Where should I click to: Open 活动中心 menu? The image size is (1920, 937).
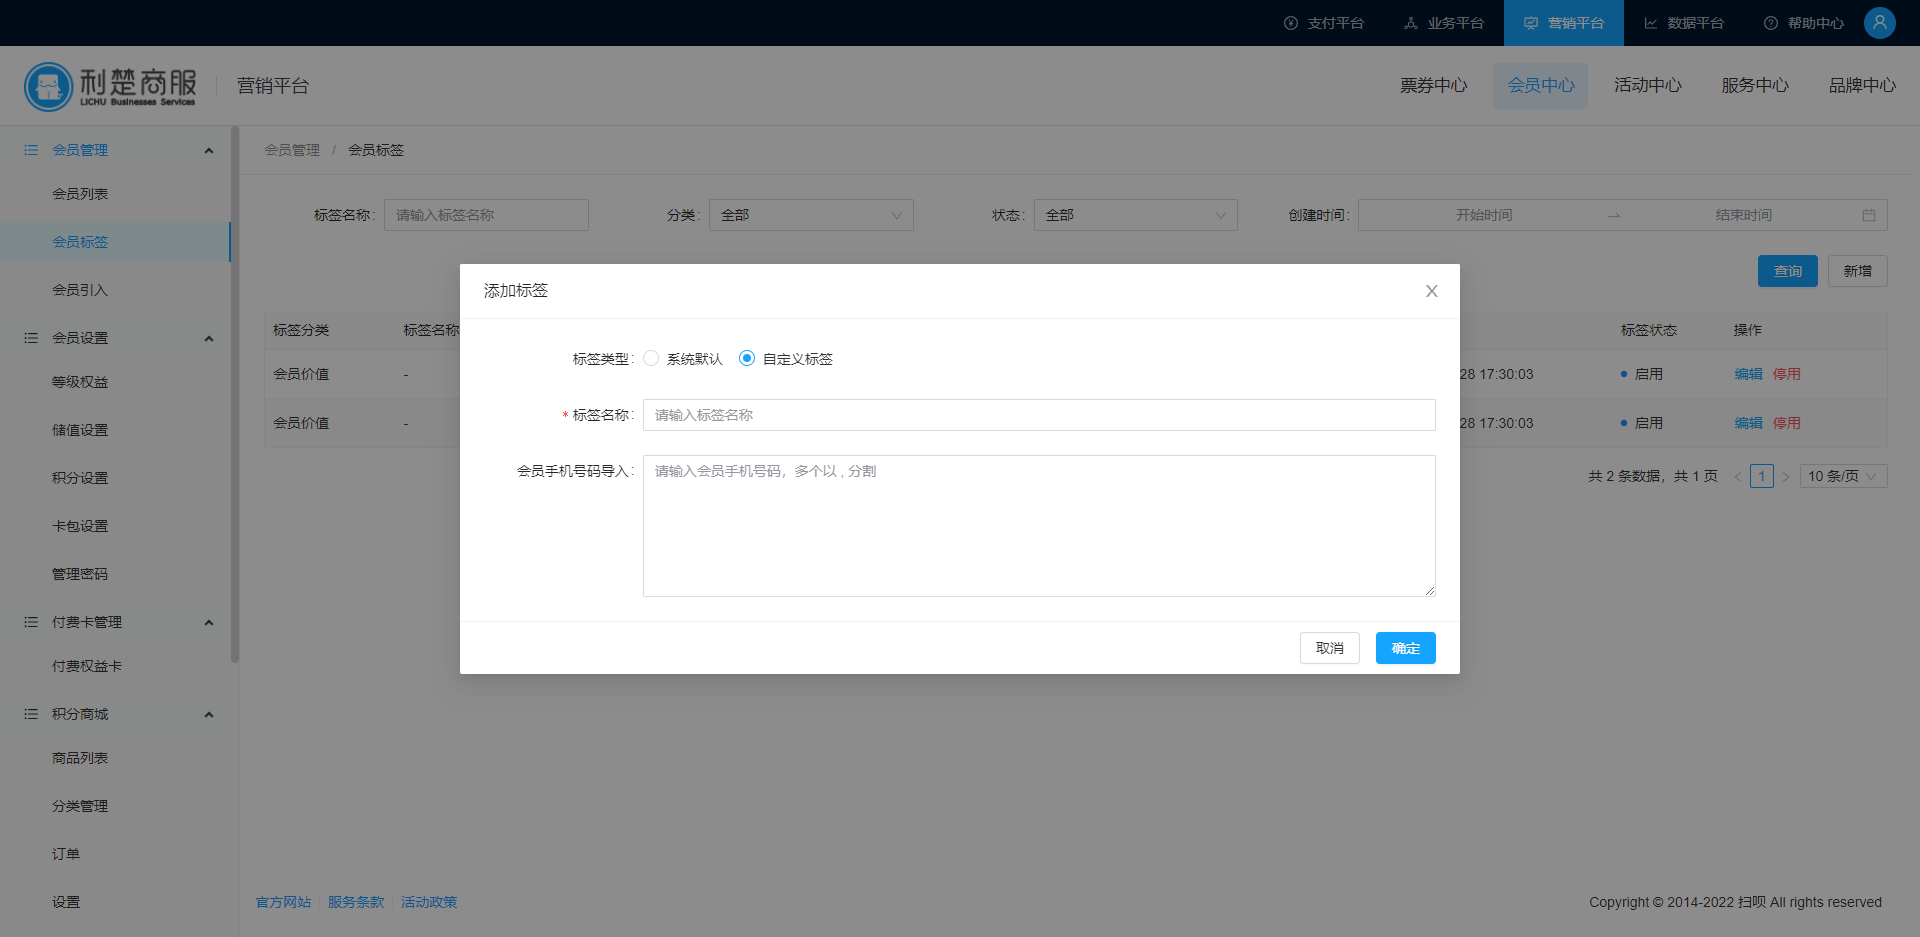coord(1648,86)
